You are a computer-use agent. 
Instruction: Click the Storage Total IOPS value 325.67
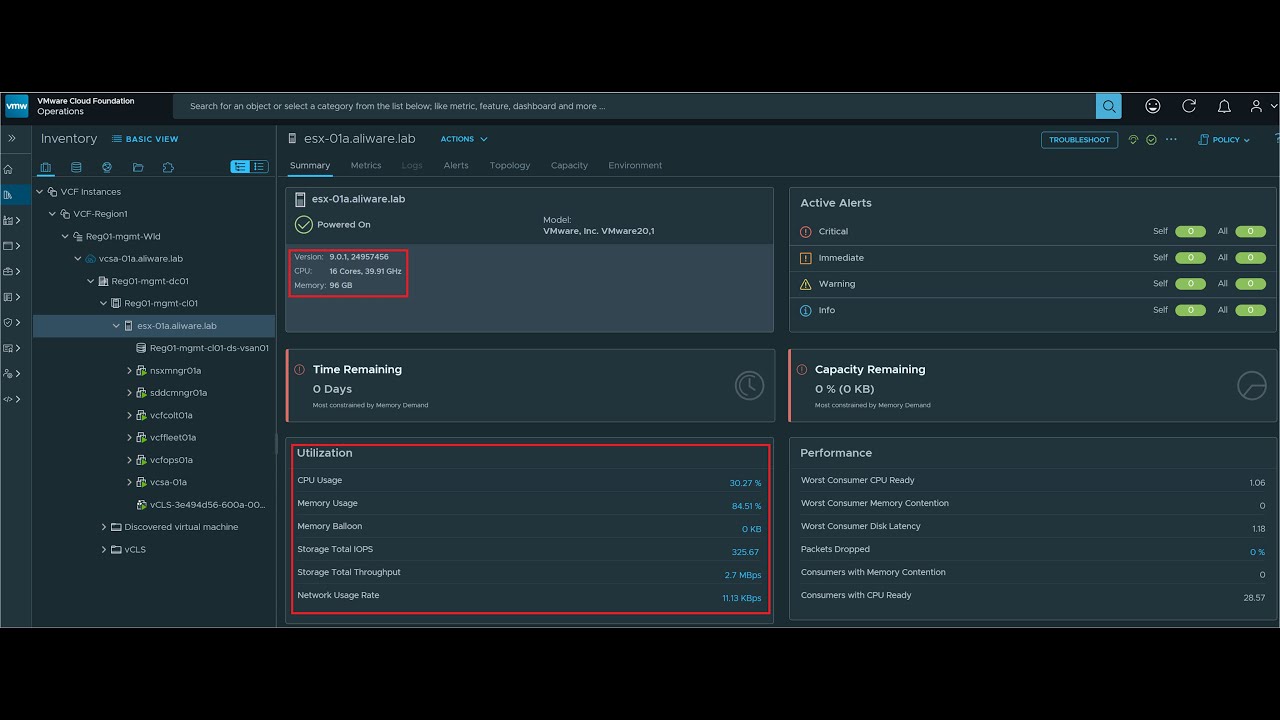click(745, 552)
